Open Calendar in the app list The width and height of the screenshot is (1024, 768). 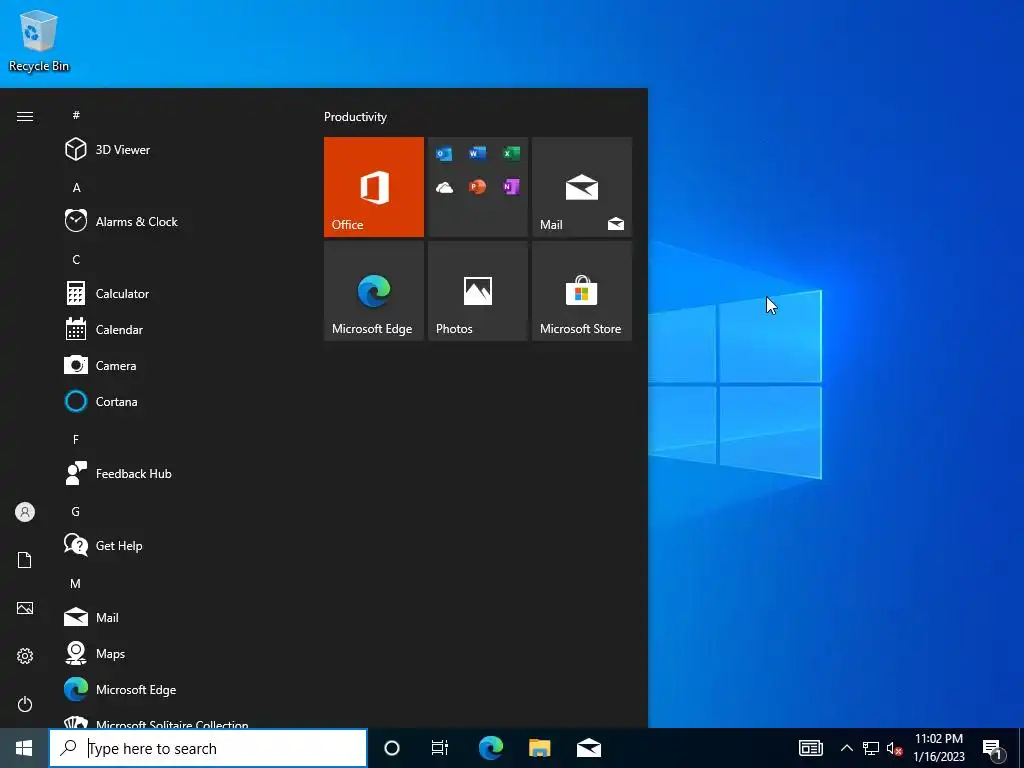(176, 329)
